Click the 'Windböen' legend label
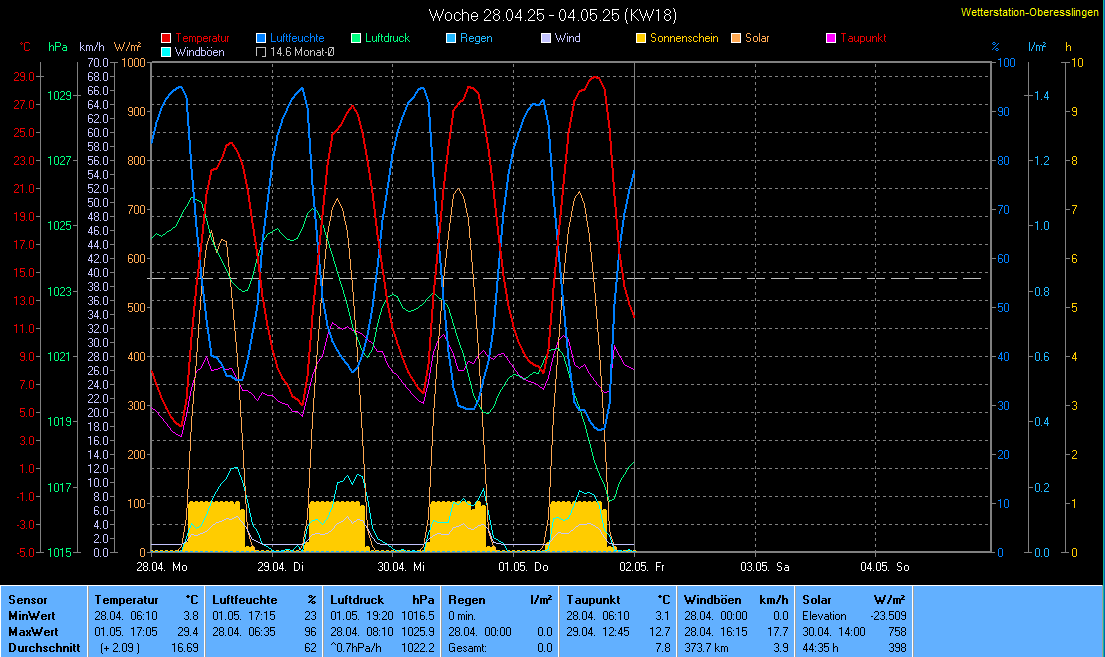This screenshot has width=1105, height=657. 199,52
